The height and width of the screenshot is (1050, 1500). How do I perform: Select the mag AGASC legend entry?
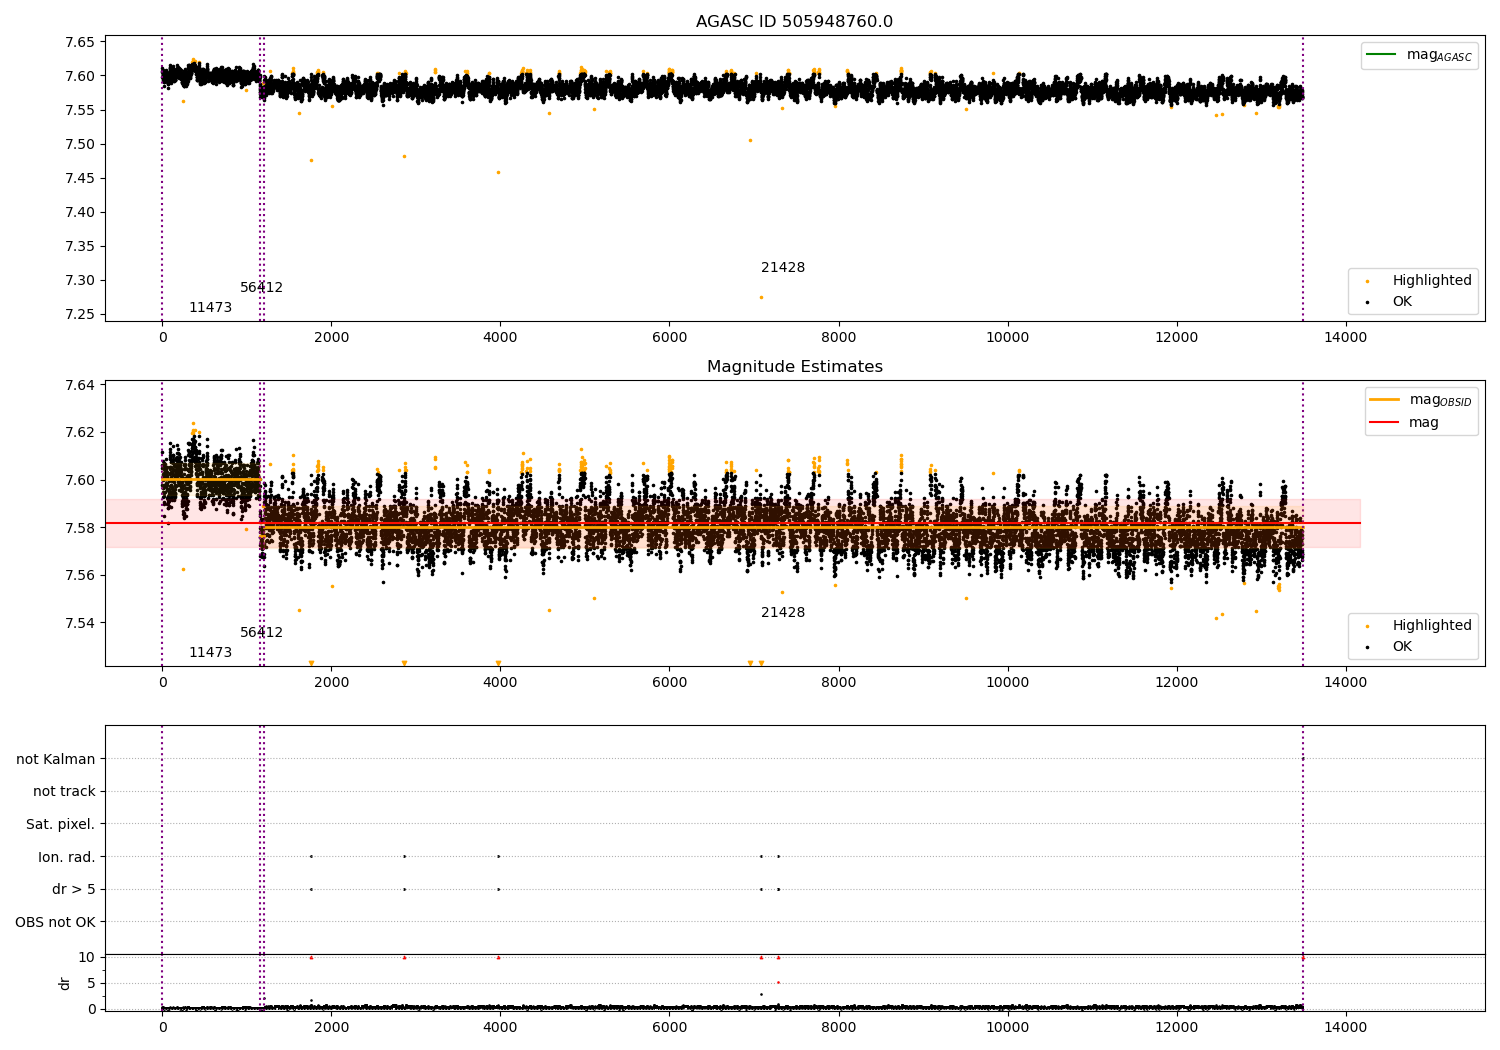click(1419, 55)
